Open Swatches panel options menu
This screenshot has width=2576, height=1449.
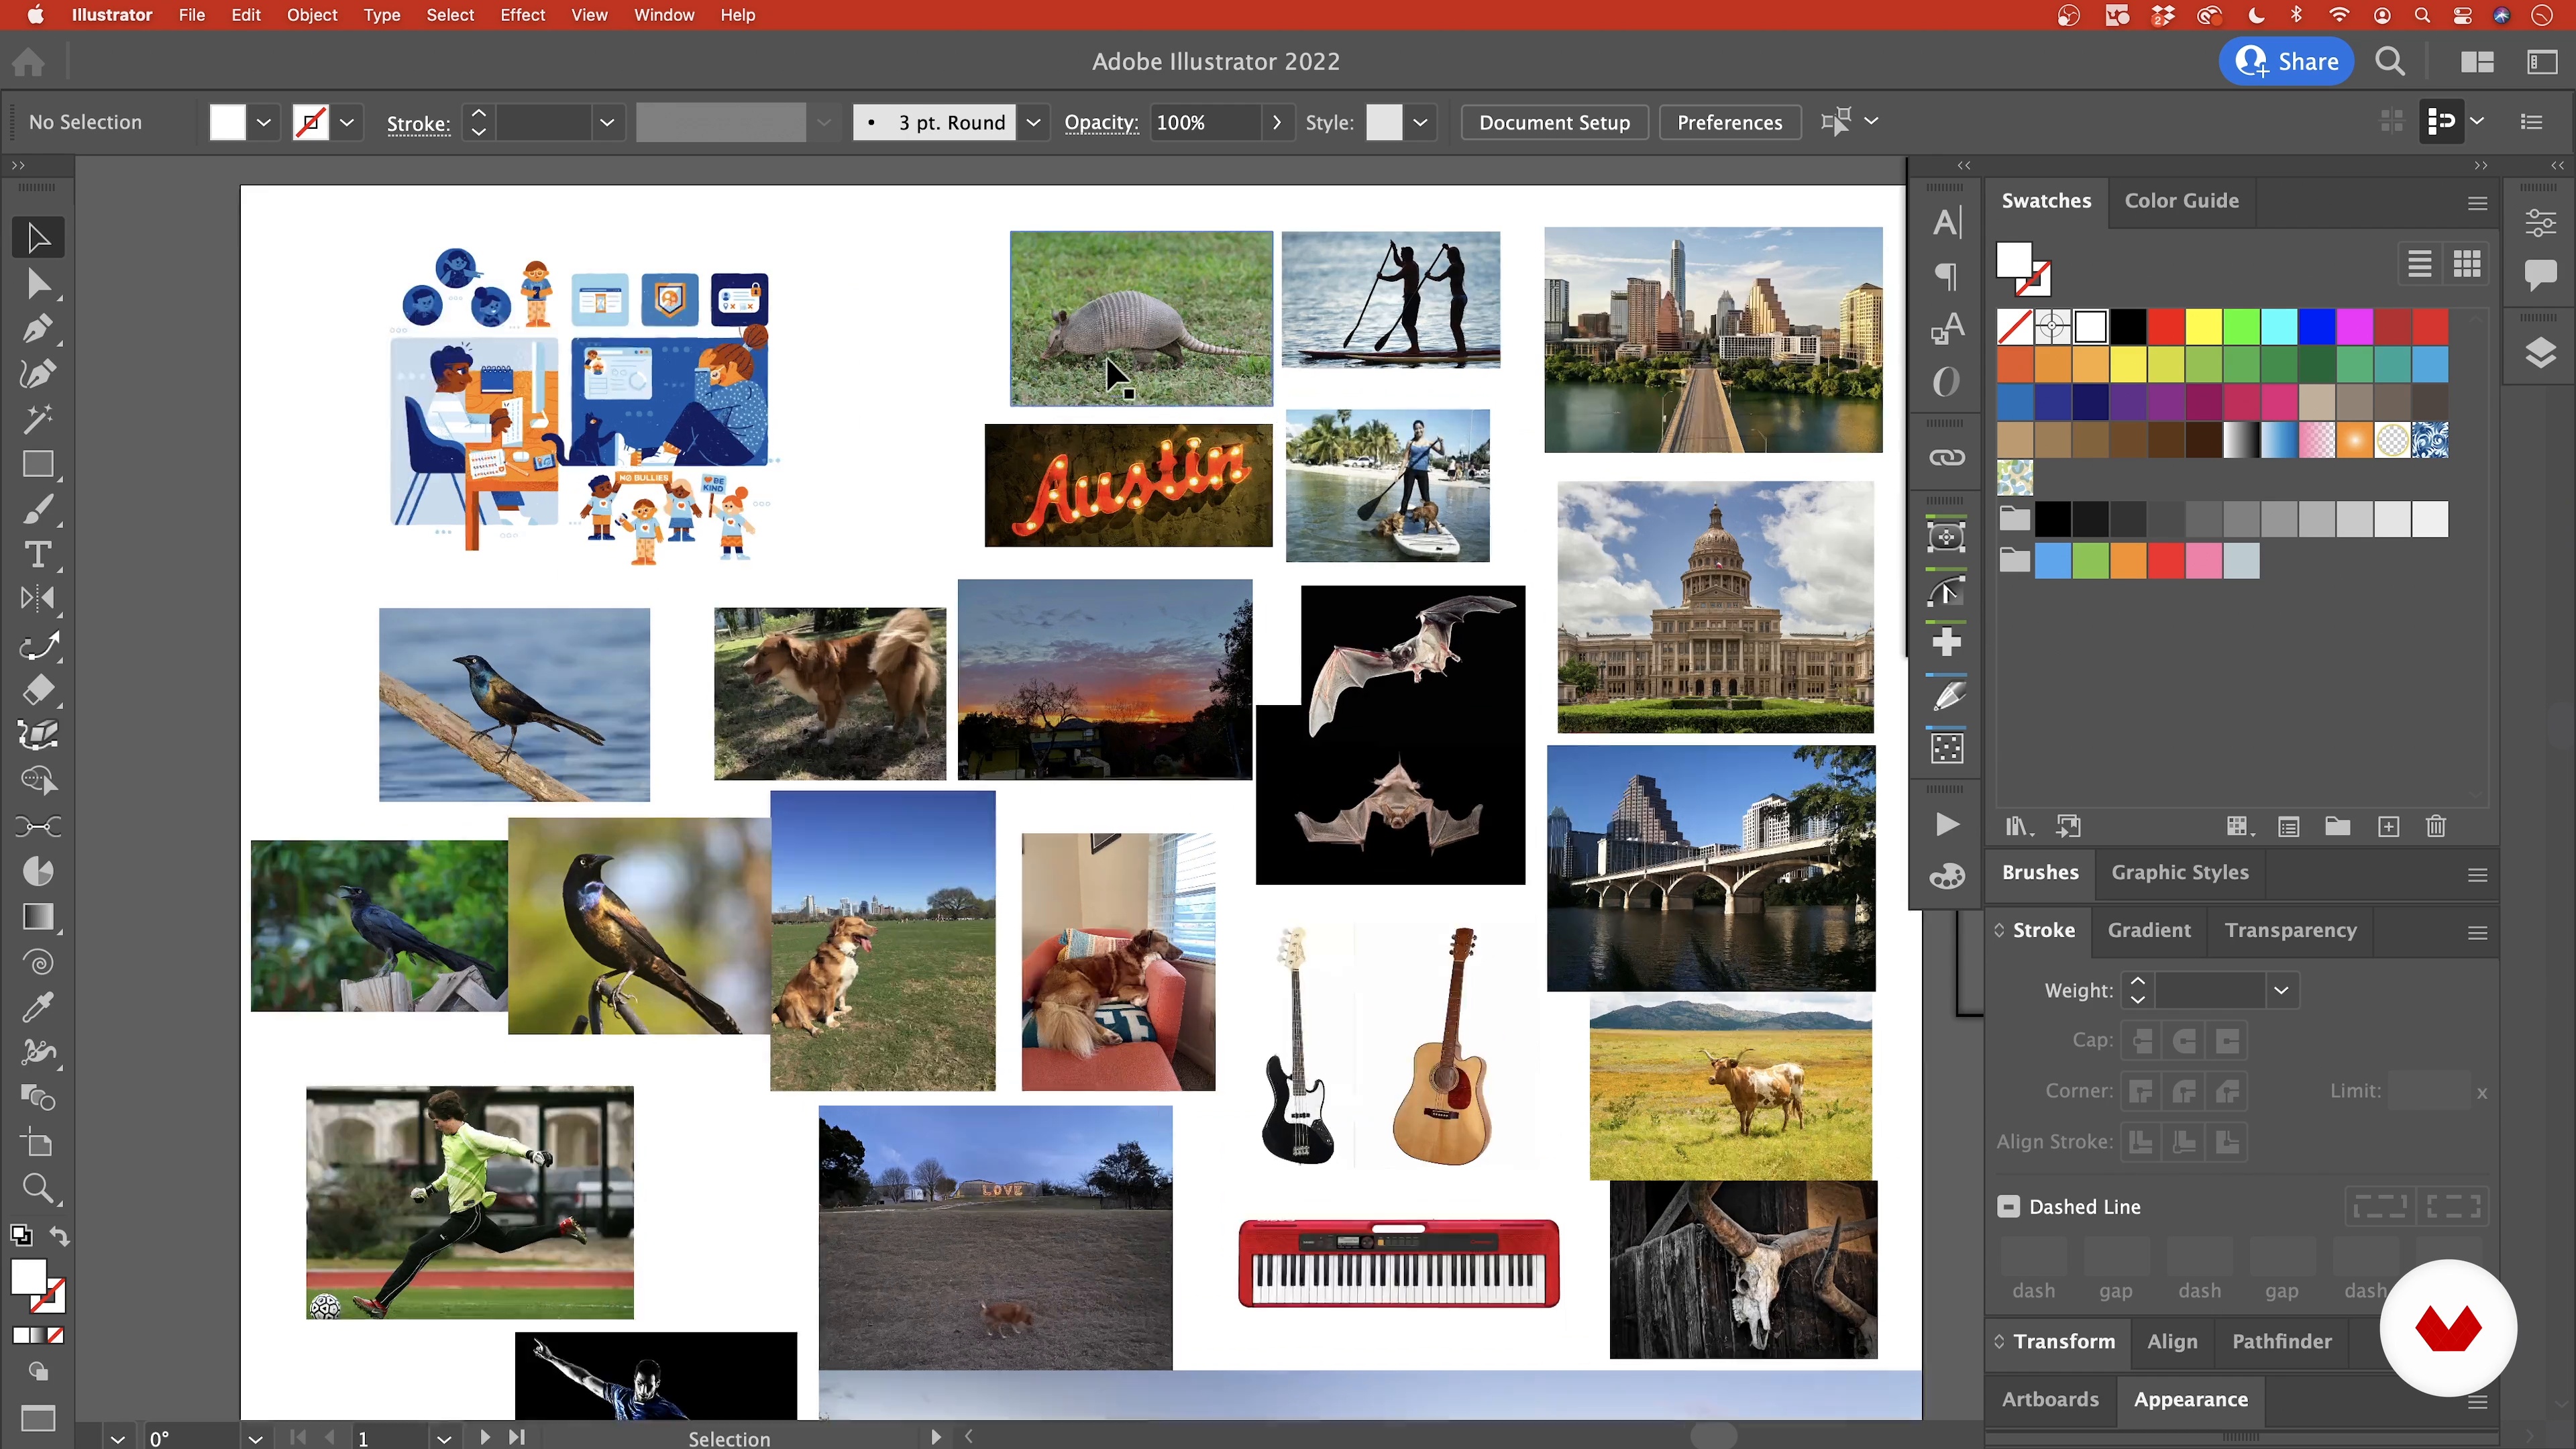click(2477, 203)
